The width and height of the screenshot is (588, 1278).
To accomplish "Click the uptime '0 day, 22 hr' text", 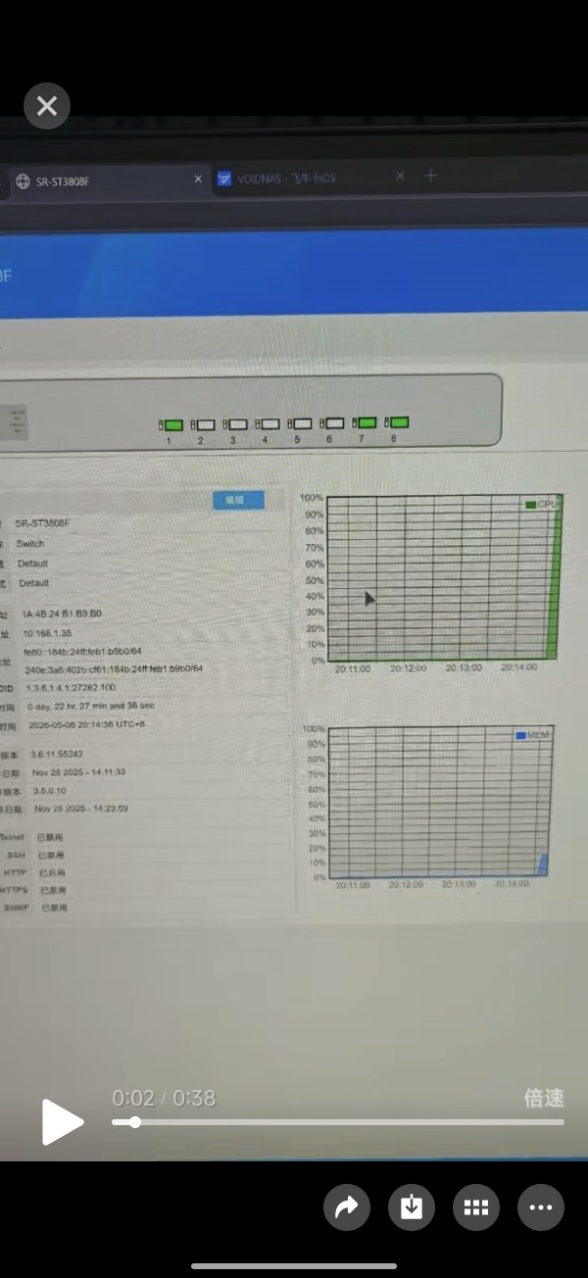I will [x=91, y=705].
